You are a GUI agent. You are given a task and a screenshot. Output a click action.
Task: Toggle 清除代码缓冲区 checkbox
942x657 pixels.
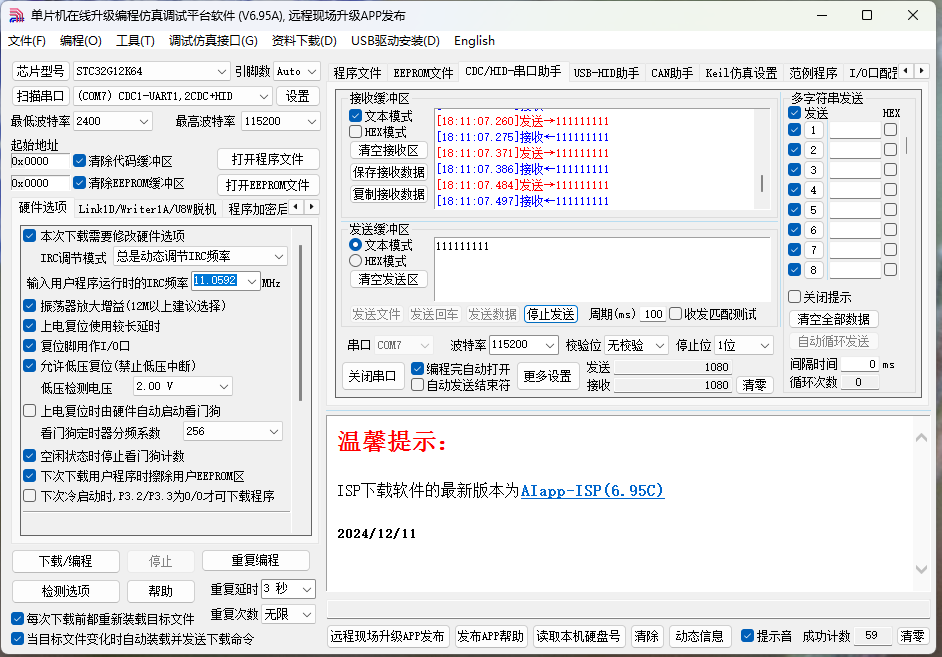pyautogui.click(x=79, y=161)
